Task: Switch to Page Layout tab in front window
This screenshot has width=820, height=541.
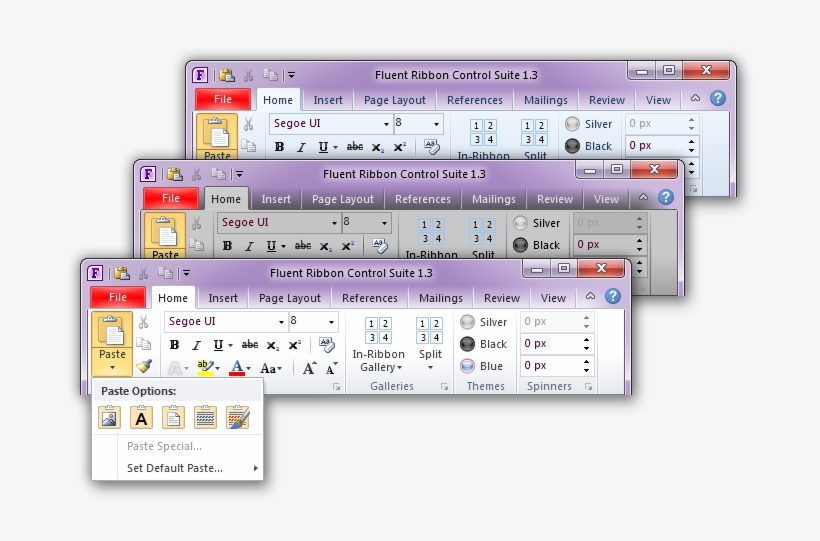Action: pos(290,298)
